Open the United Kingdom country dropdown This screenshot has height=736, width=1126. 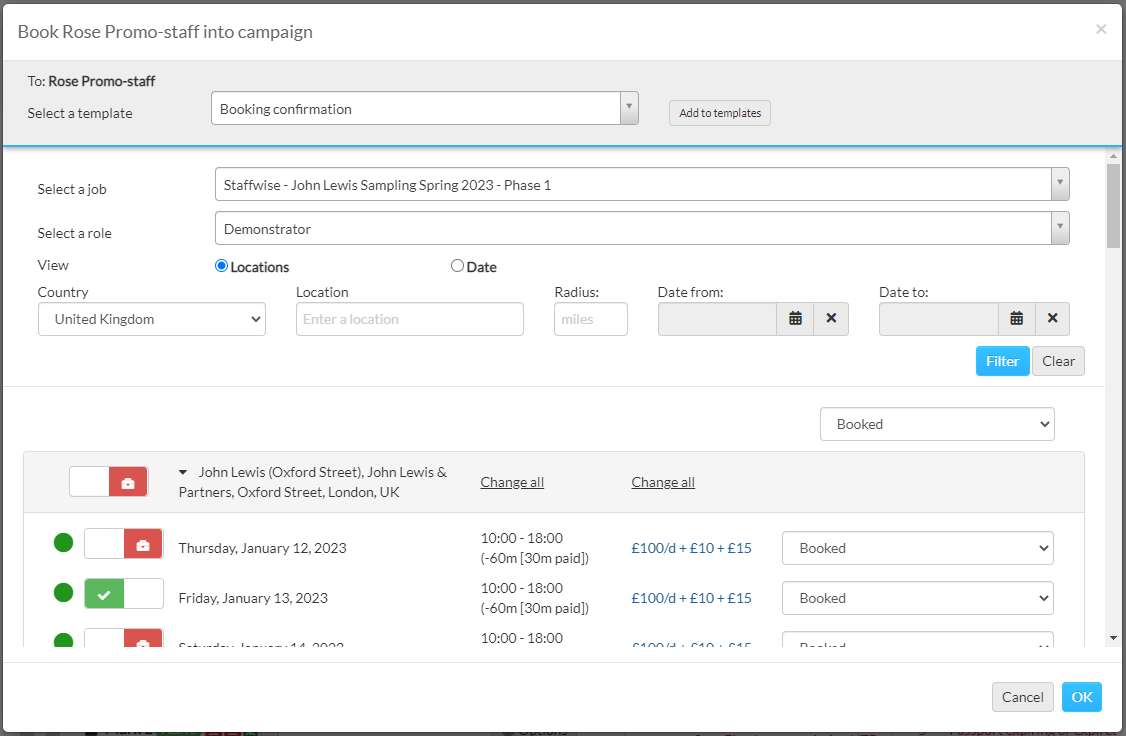click(152, 319)
